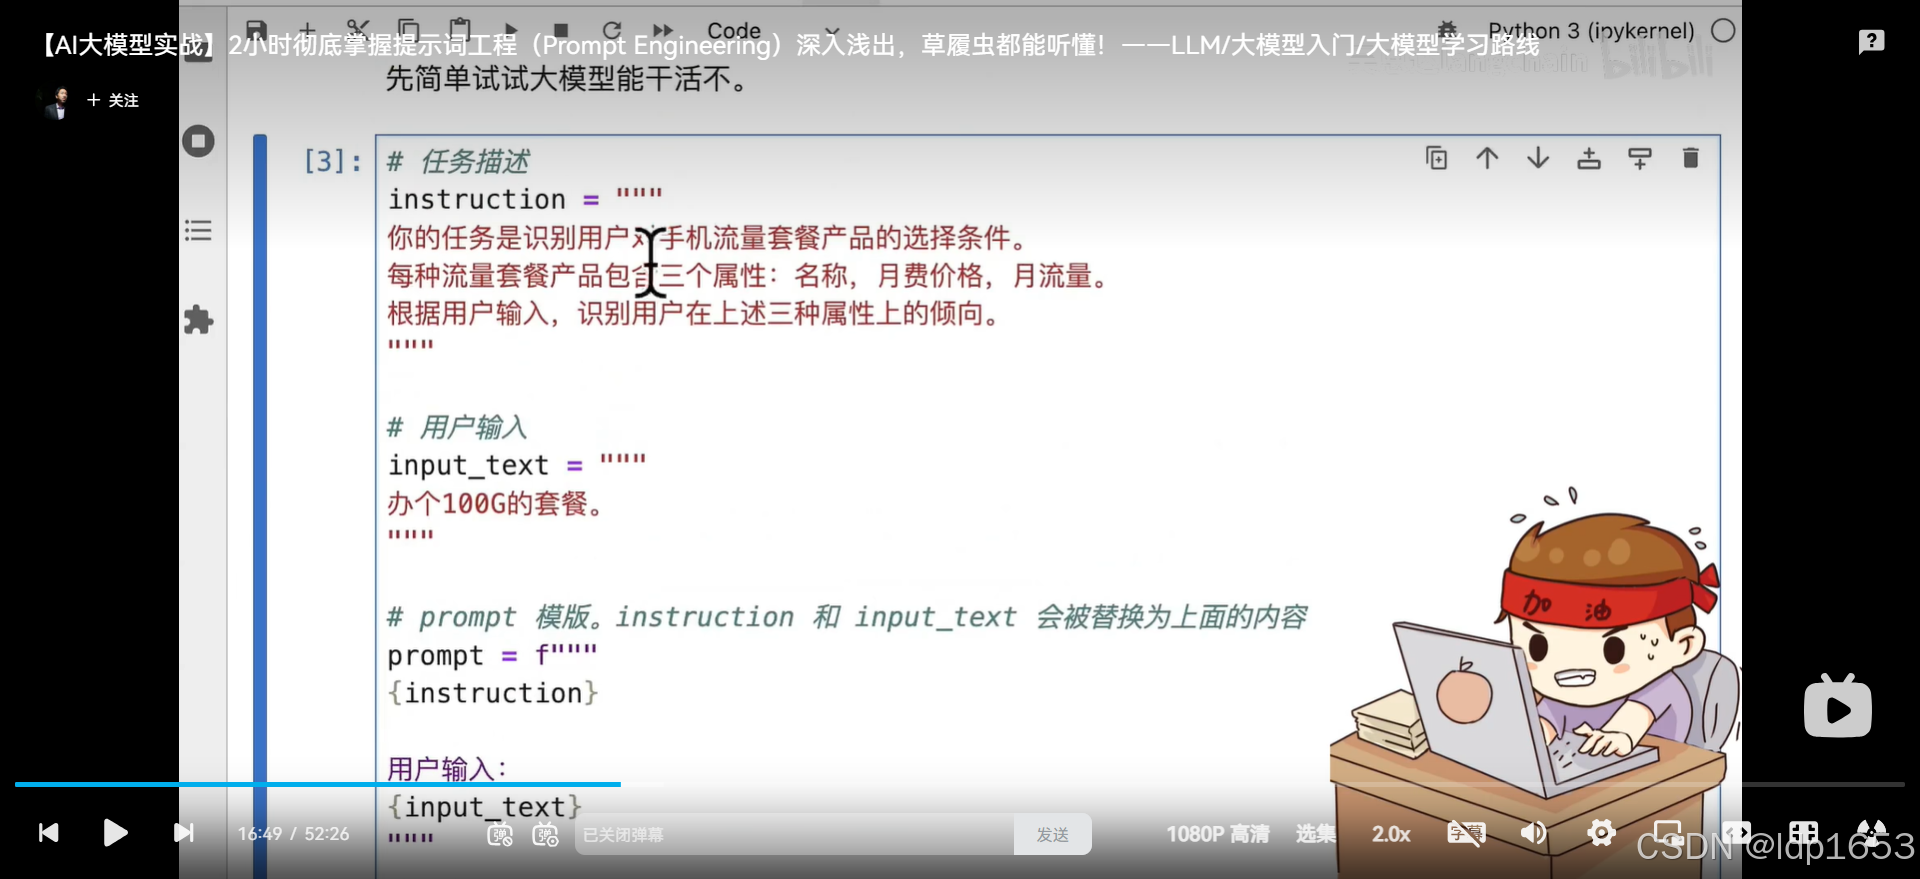The height and width of the screenshot is (879, 1920).
Task: Click the Jupyter save notebook icon
Action: [257, 29]
